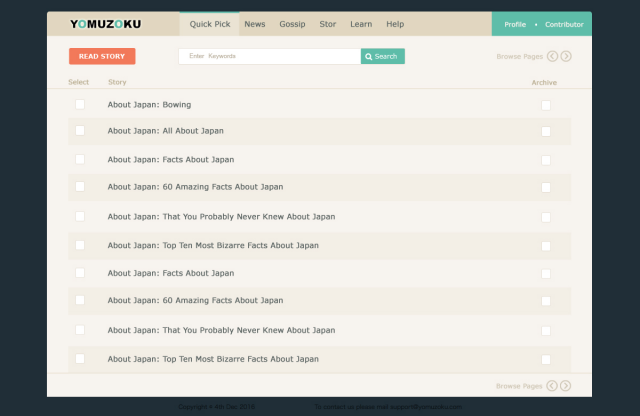Viewport: 640px width, 416px height.
Task: Go to next page using top Browse Pages arrow
Action: coord(566,56)
